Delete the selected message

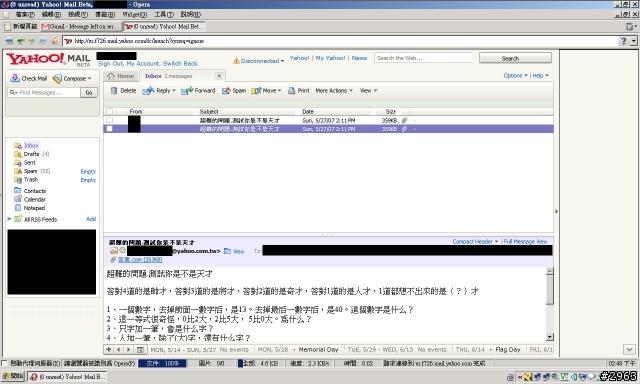coord(124,91)
